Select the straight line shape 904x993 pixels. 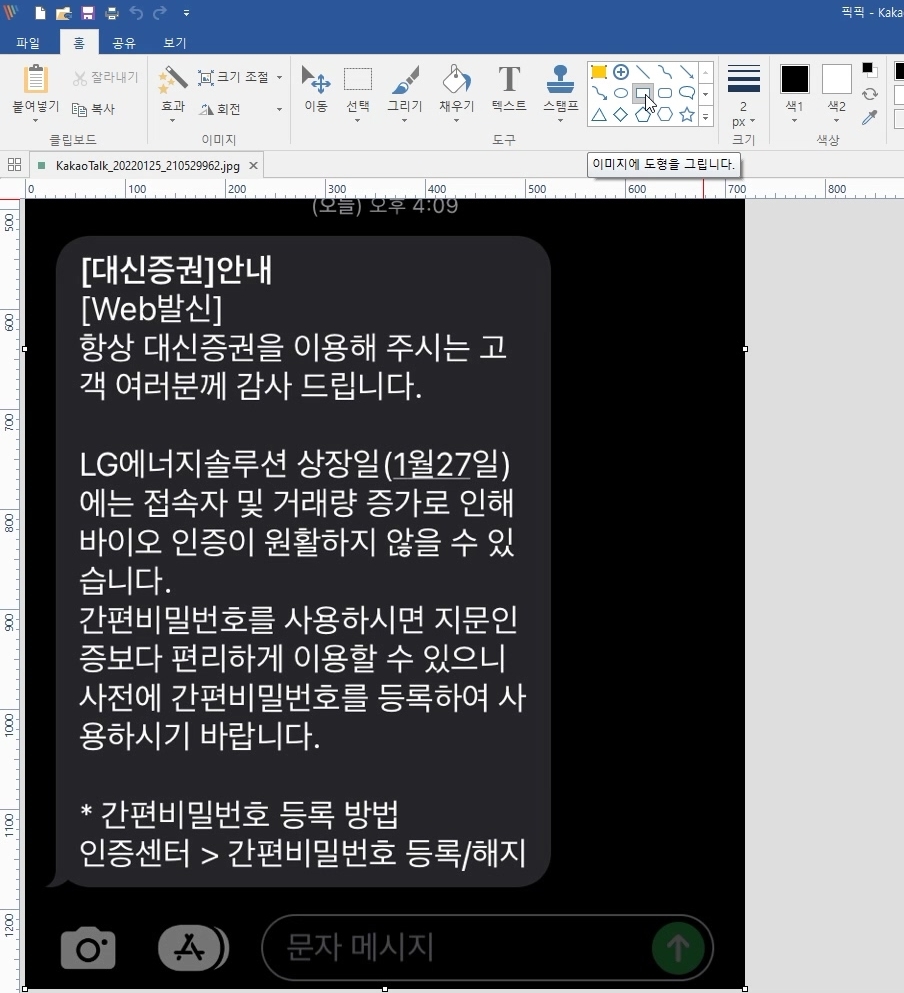tap(643, 72)
